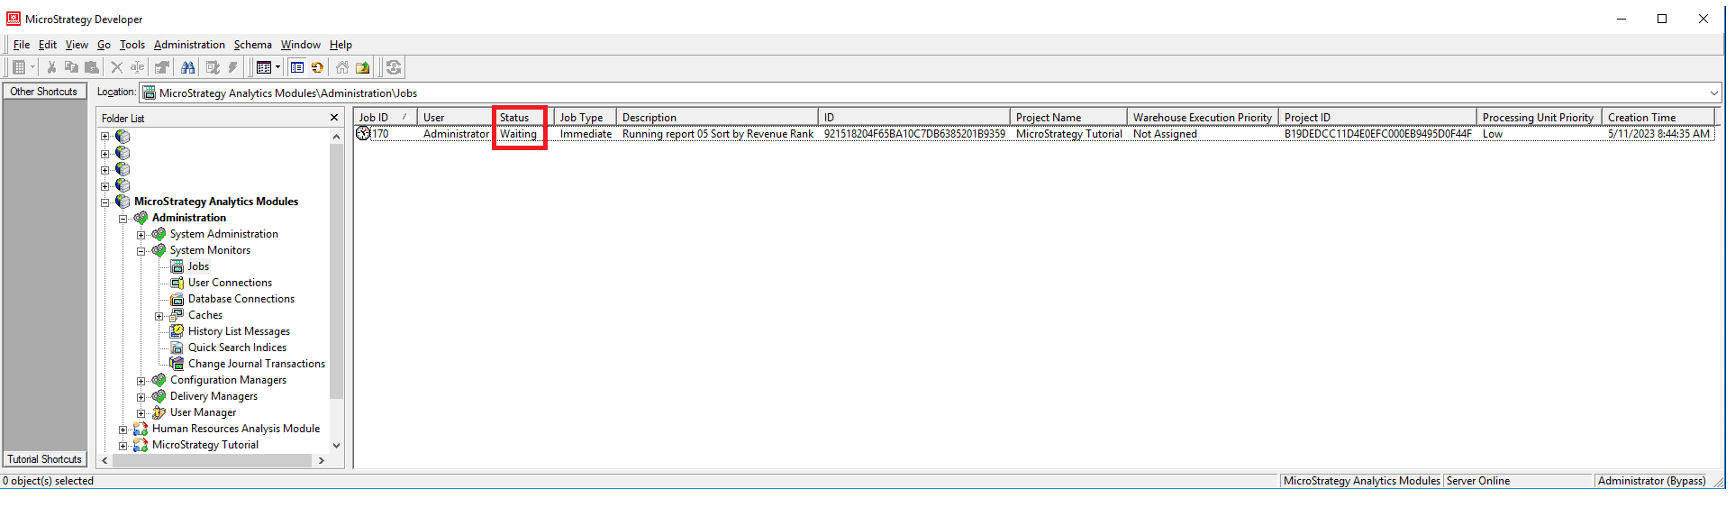Open User Connections monitor in the tree

[x=229, y=283]
